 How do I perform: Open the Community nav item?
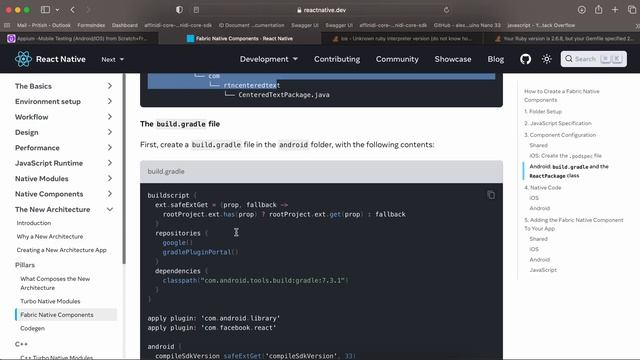(397, 59)
